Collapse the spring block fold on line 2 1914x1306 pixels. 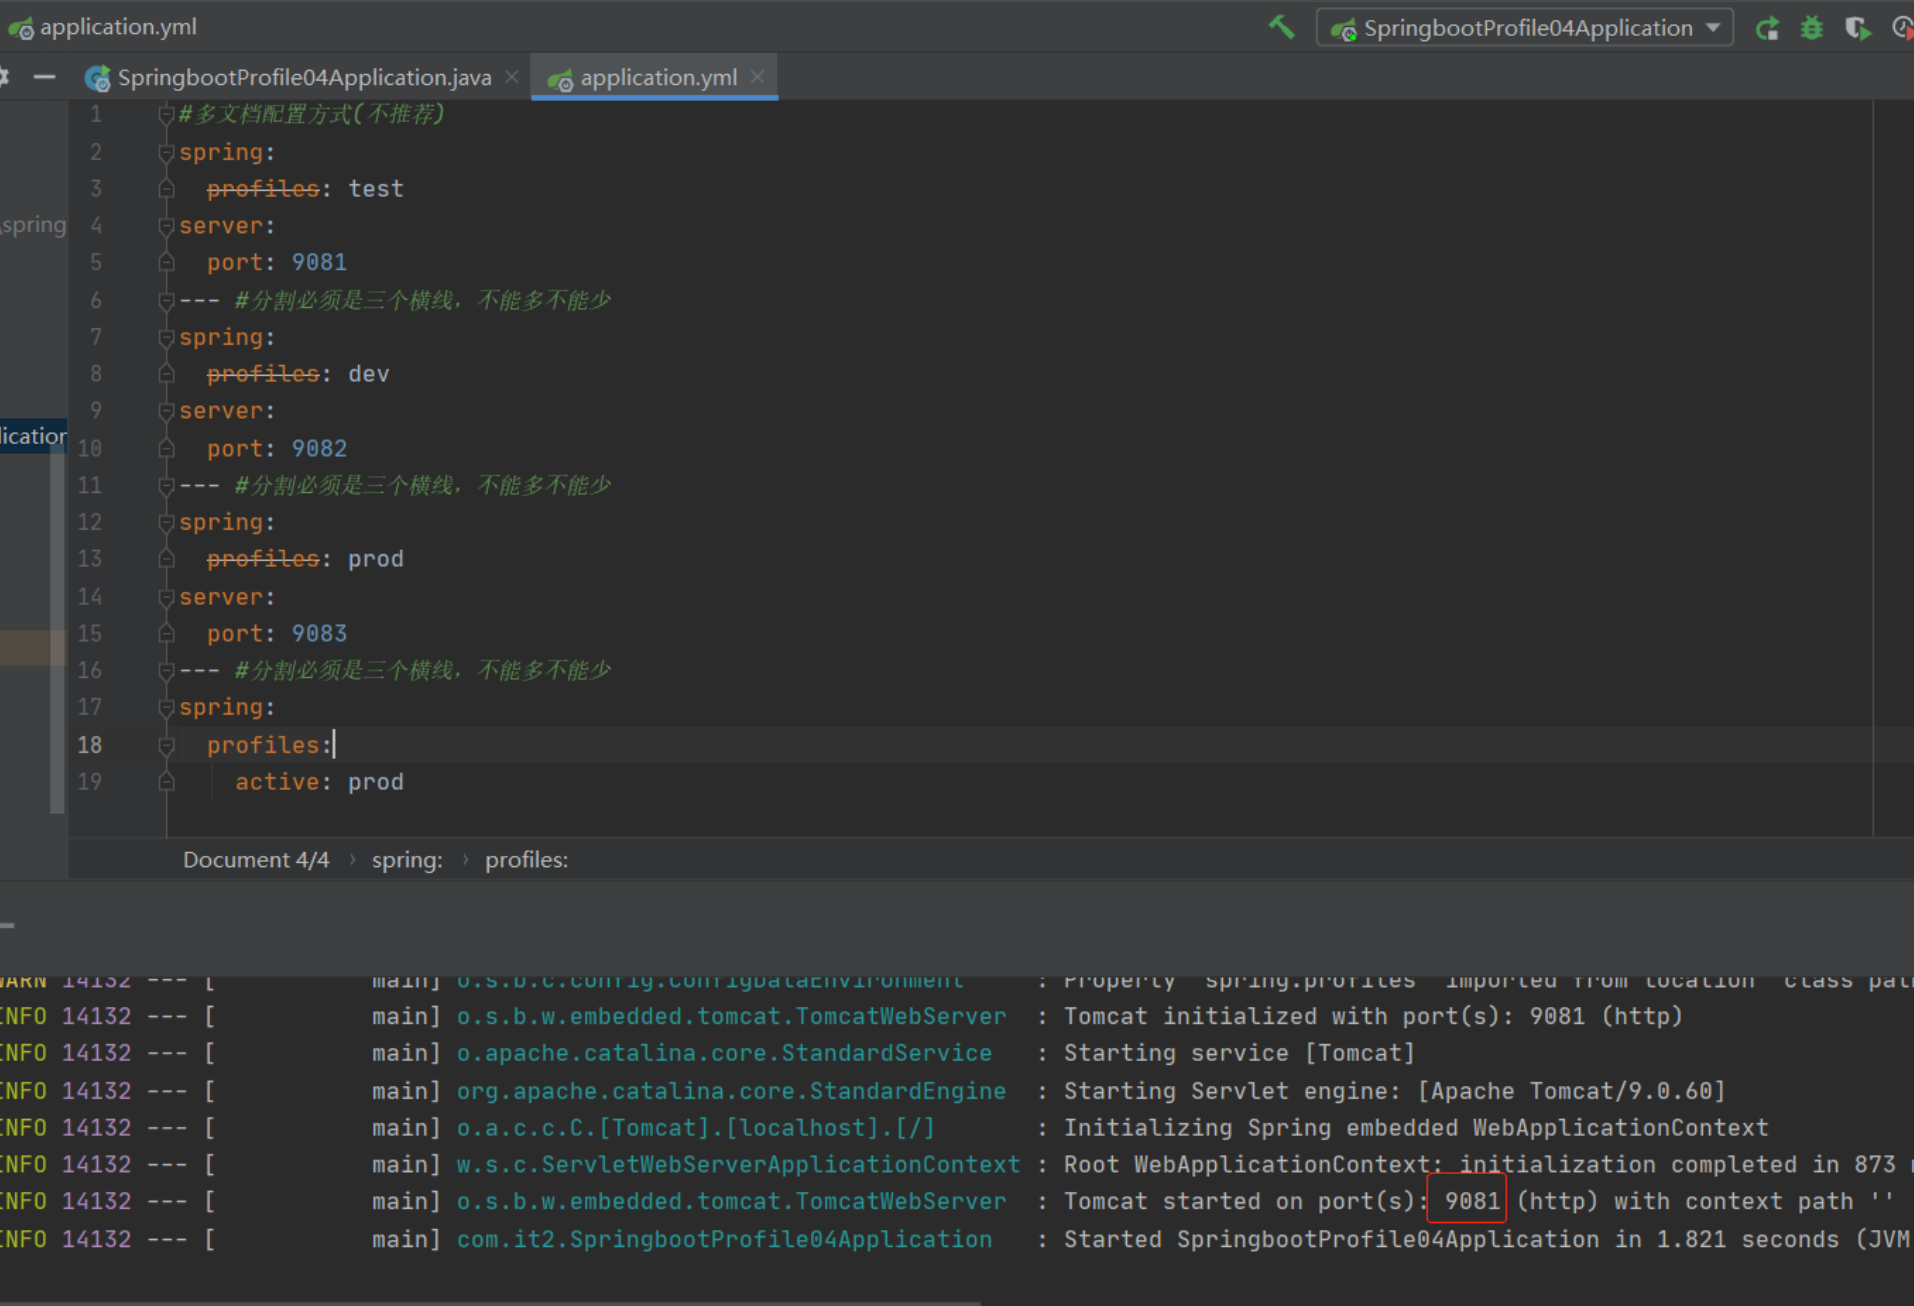[x=166, y=153]
